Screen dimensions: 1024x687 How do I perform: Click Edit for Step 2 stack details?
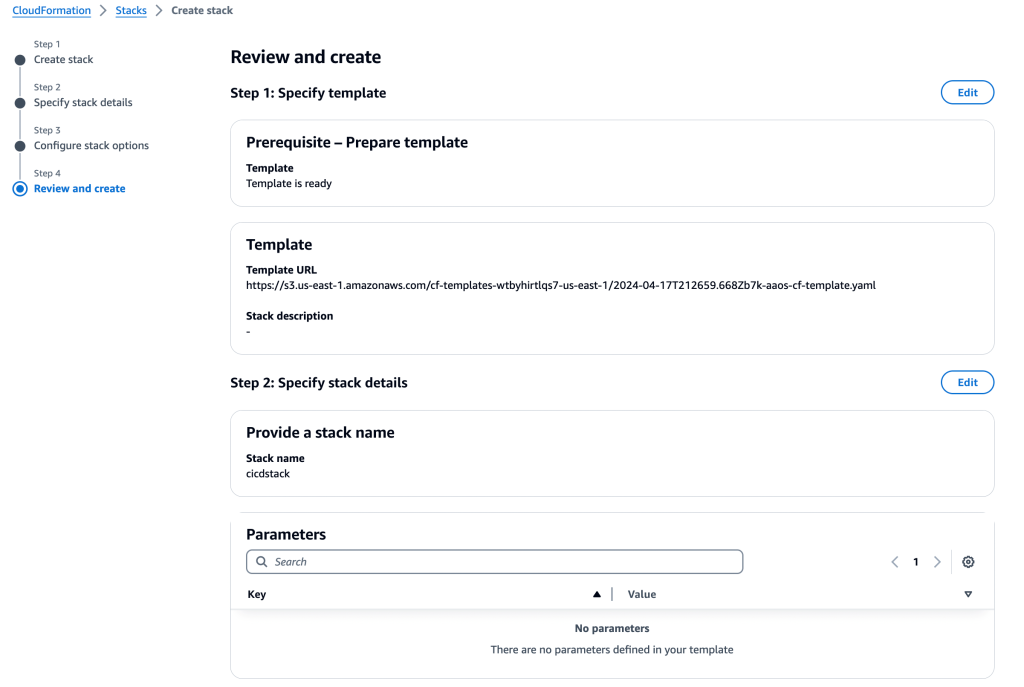[x=967, y=382]
